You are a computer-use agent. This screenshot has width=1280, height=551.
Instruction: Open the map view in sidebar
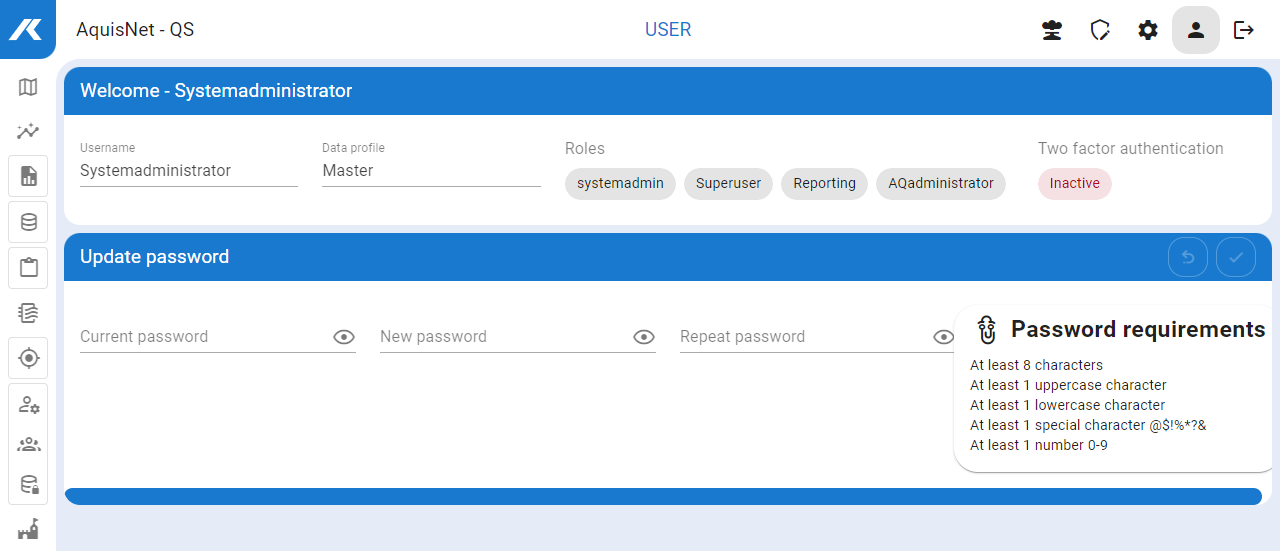[x=28, y=87]
